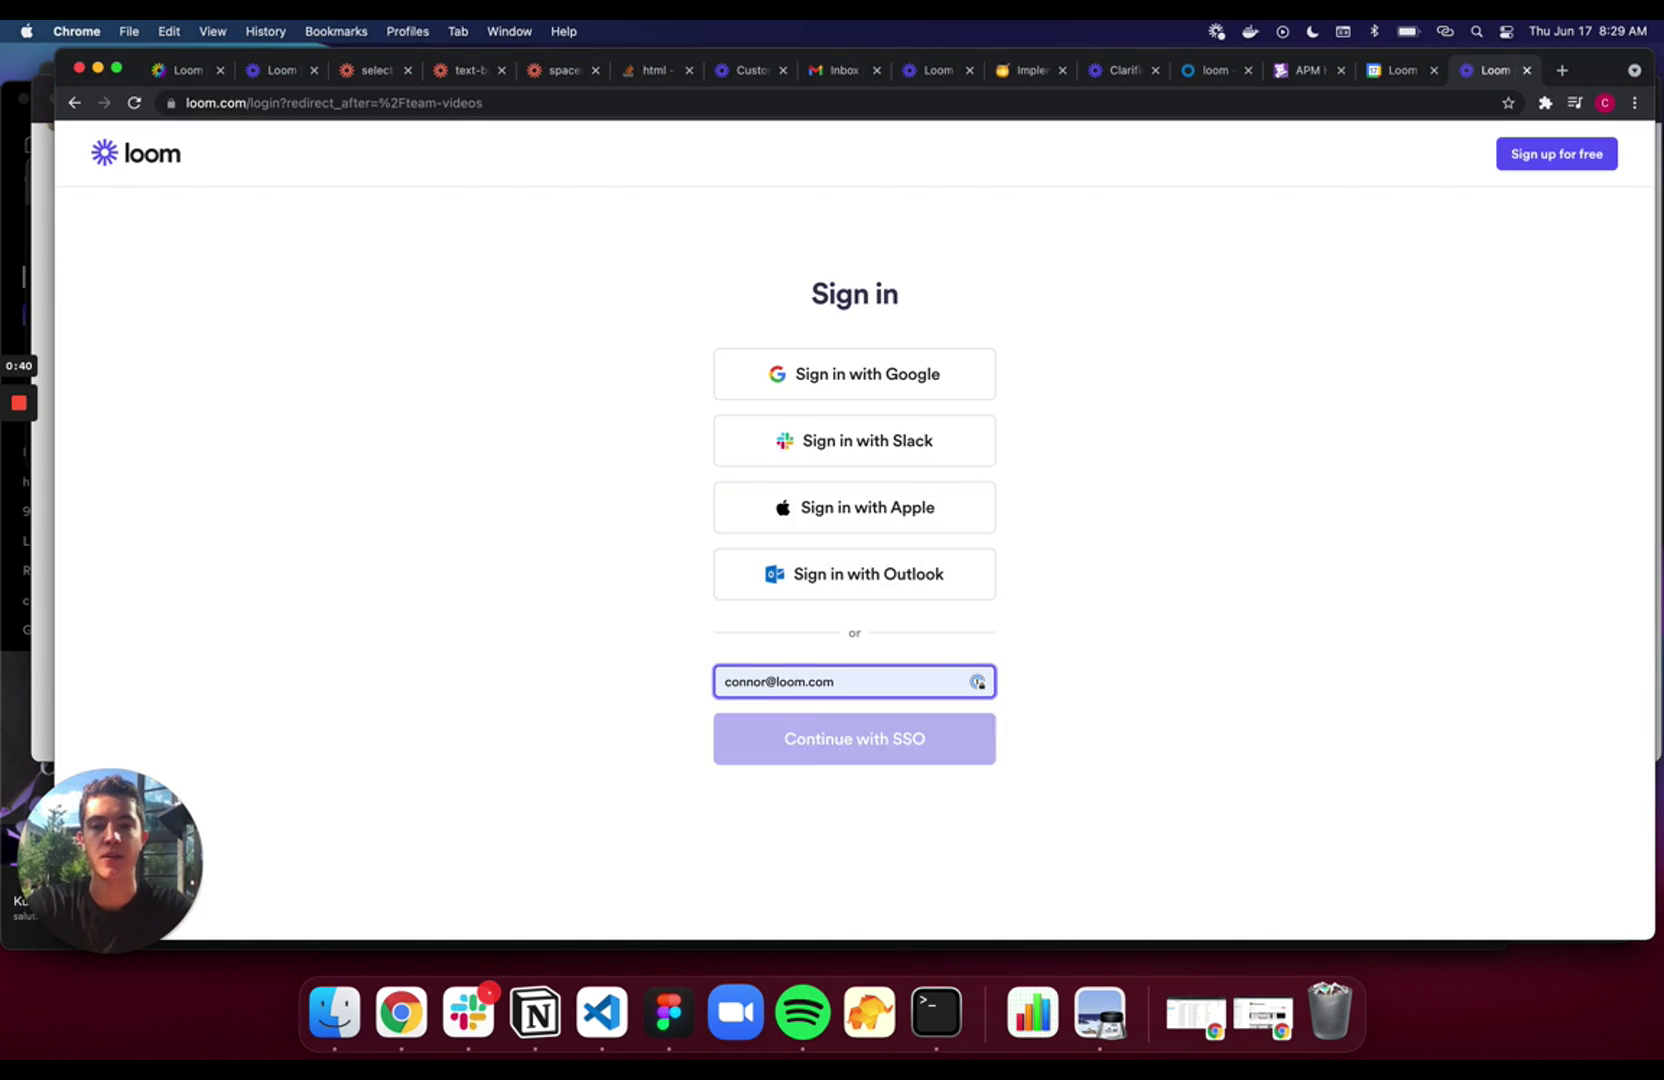Open Slack from the dock

[x=468, y=1012]
